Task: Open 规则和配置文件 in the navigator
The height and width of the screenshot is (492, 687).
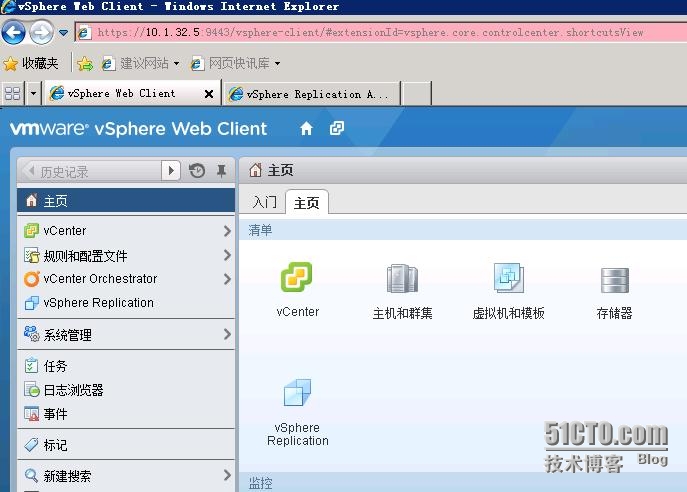Action: pyautogui.click(x=85, y=255)
